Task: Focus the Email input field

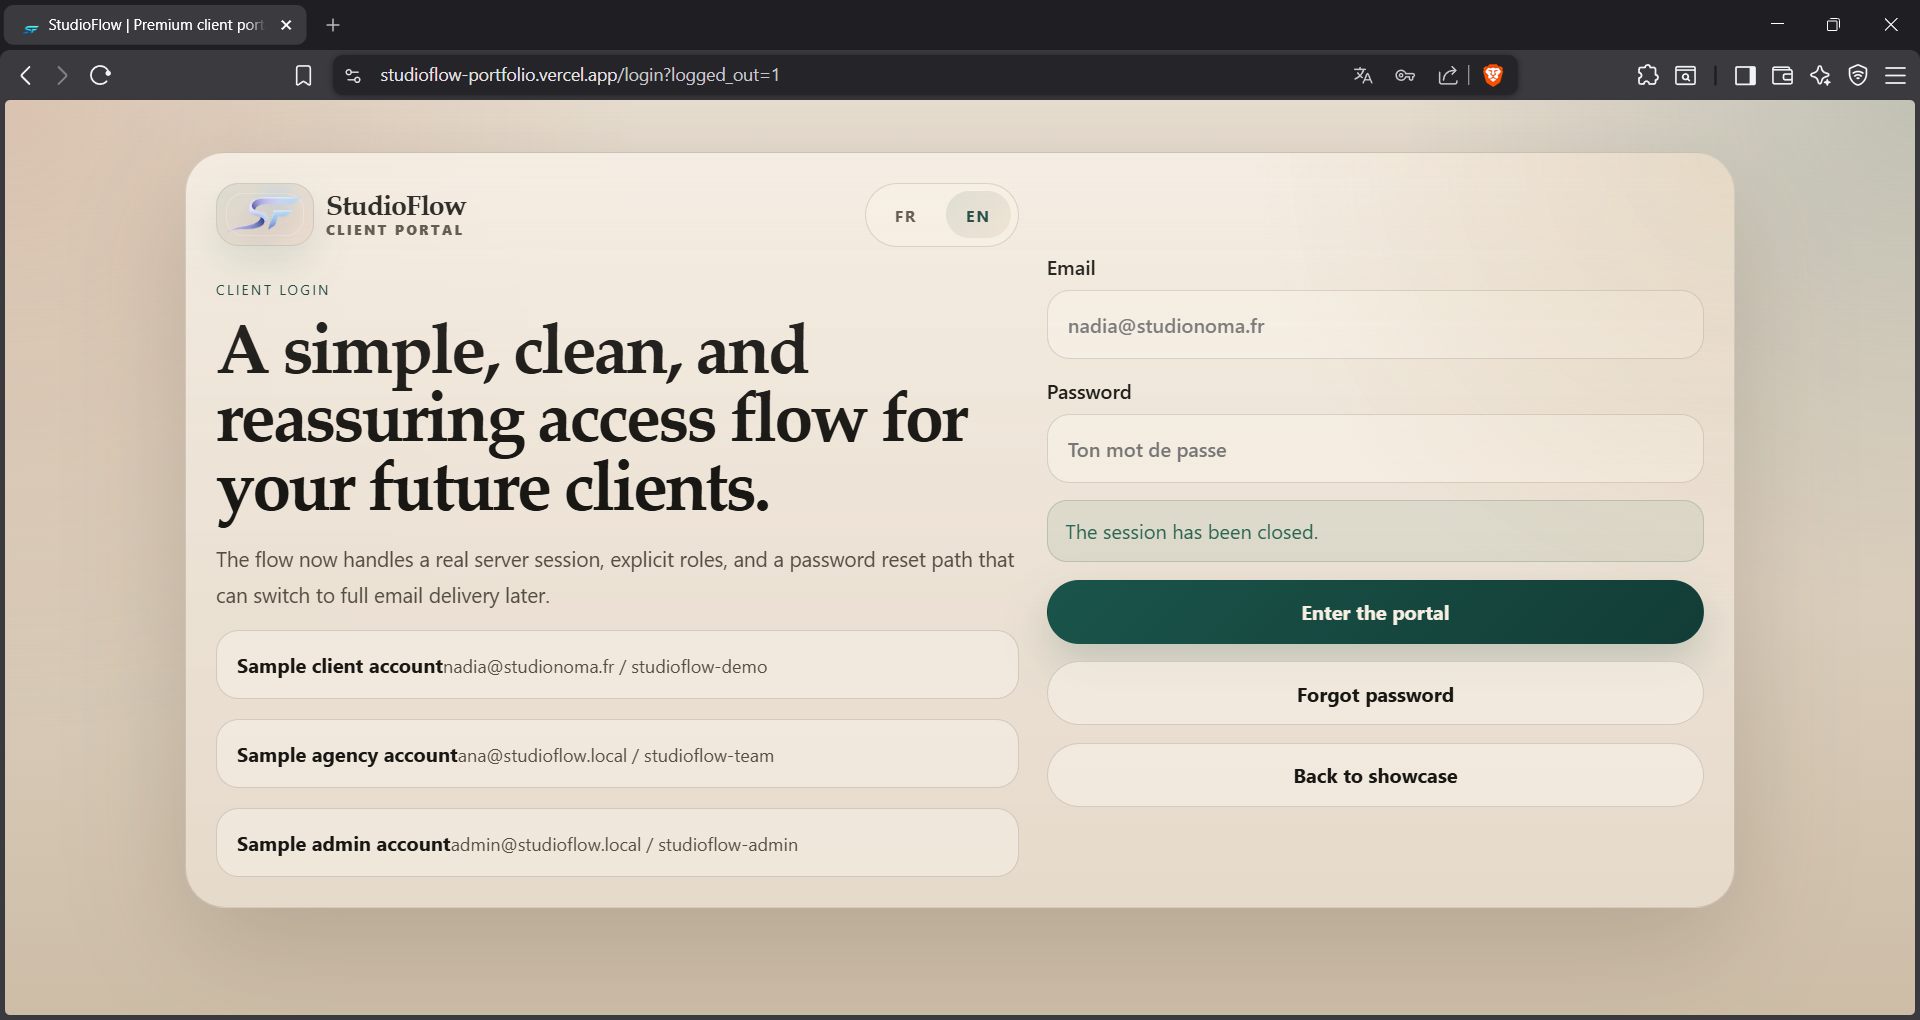Action: click(1374, 326)
